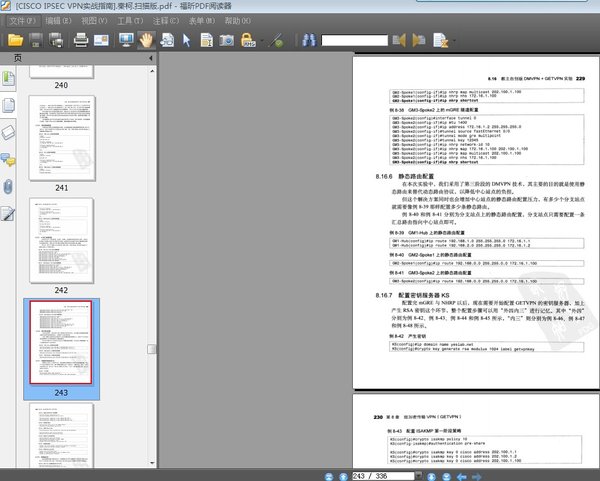Click thumbnail panel scroll up arrow
Viewport: 600px width, 481px height.
point(152,71)
